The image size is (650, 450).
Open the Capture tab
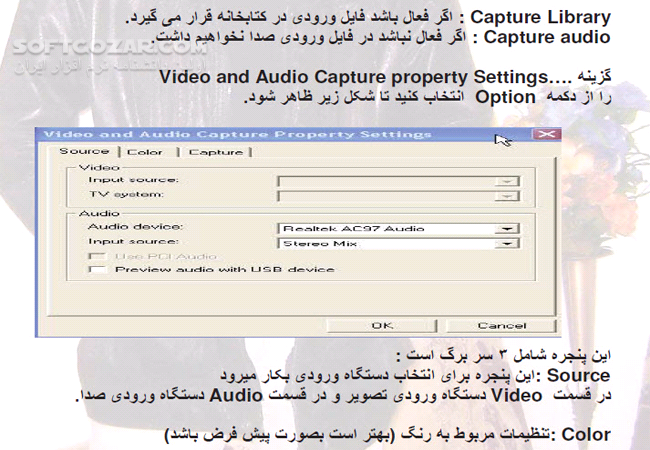coord(216,152)
